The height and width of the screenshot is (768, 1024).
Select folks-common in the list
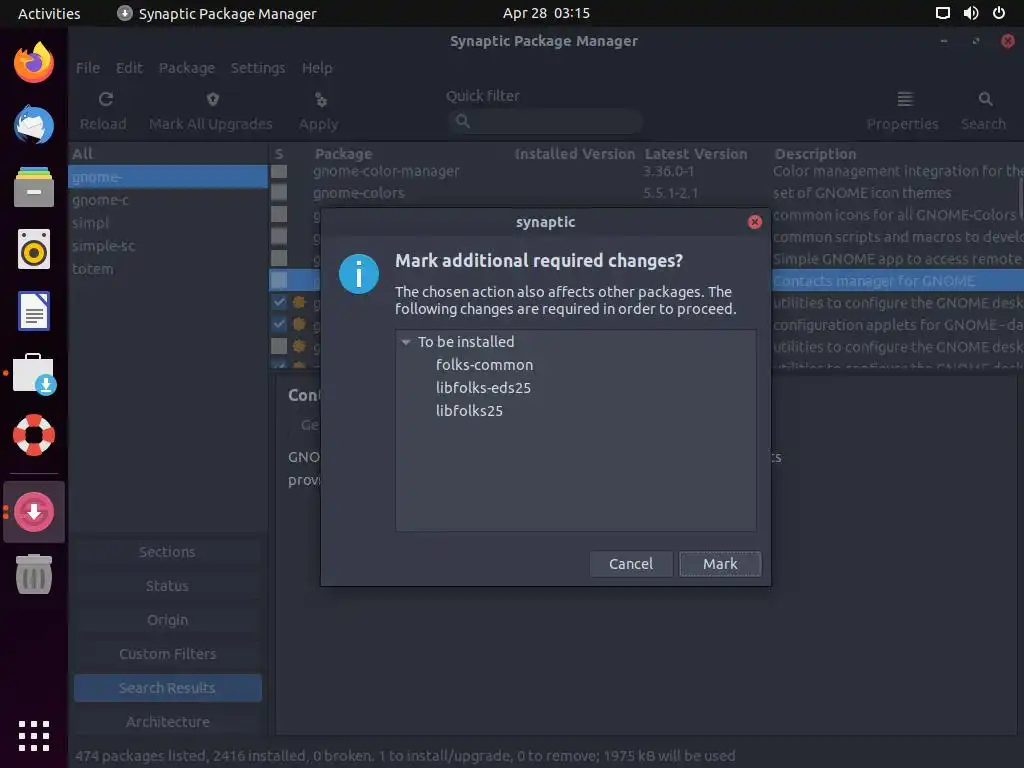tap(484, 364)
